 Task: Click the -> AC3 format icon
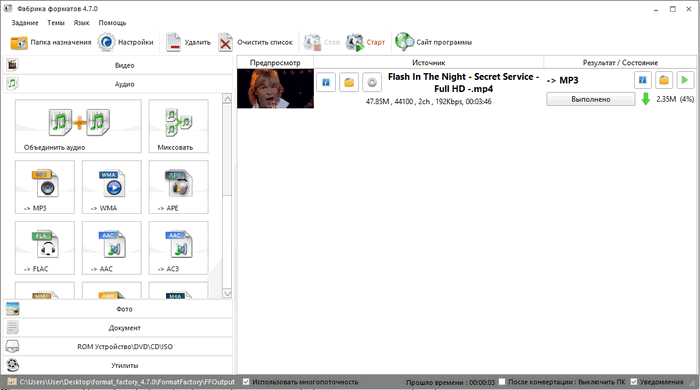click(x=179, y=248)
